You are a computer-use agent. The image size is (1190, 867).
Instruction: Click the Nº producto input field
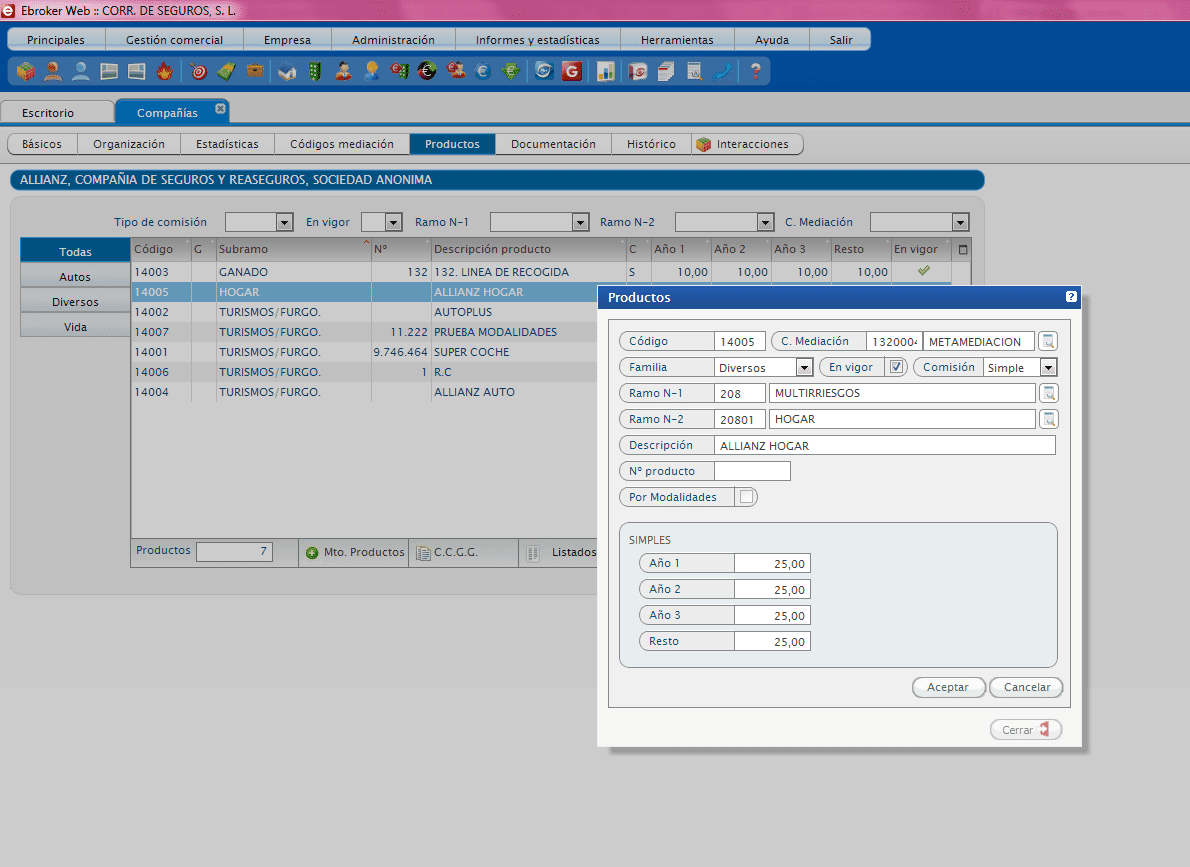[752, 471]
